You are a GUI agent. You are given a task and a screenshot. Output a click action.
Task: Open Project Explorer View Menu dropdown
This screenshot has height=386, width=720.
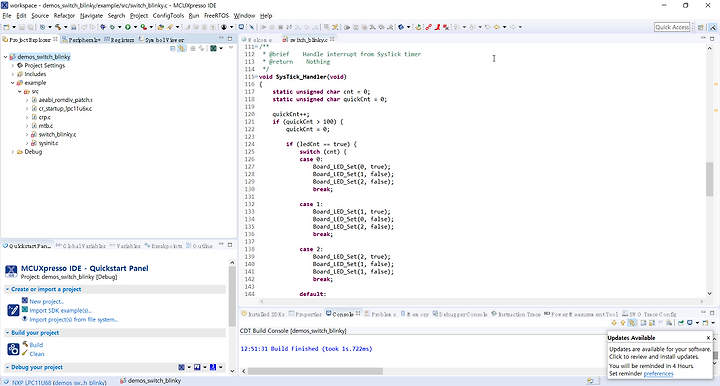231,48
